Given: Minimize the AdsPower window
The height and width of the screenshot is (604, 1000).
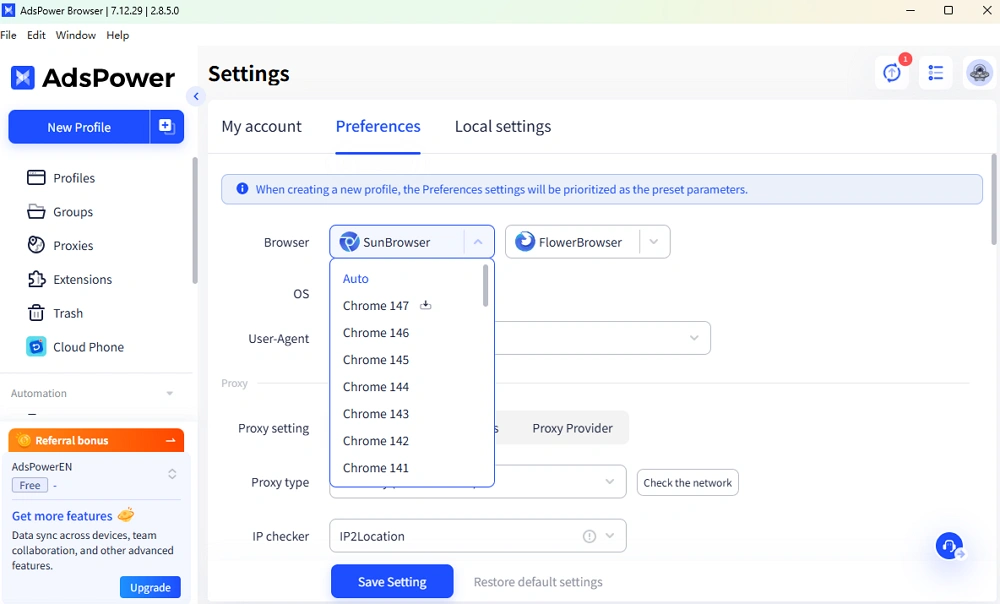Looking at the screenshot, I should (x=911, y=11).
